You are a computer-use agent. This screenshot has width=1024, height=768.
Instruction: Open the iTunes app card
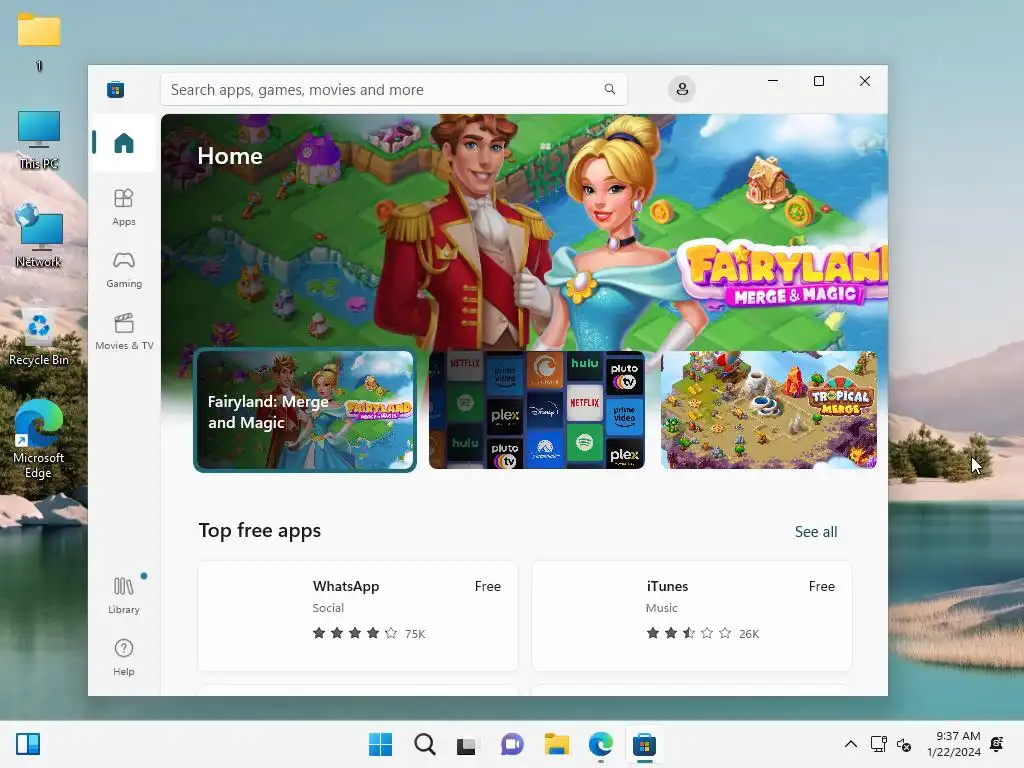(692, 616)
